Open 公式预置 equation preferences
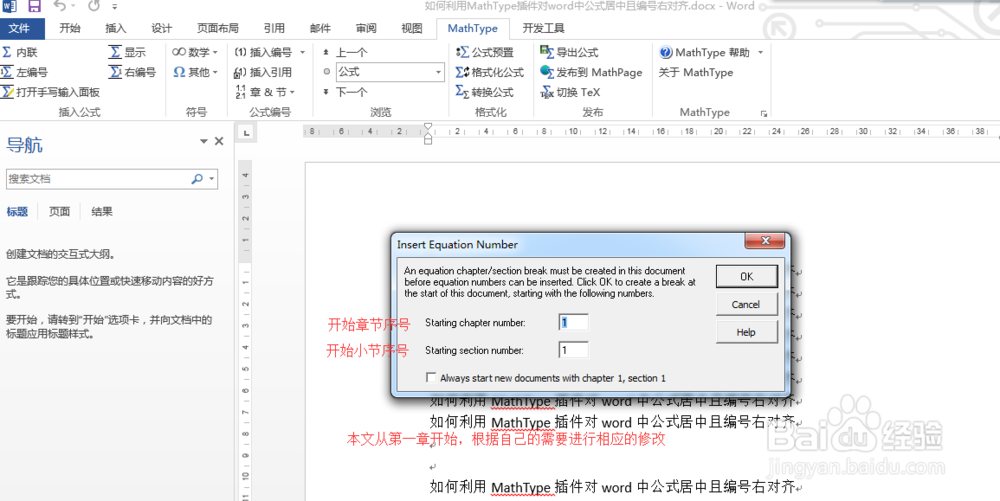The height and width of the screenshot is (501, 1000). click(485, 52)
